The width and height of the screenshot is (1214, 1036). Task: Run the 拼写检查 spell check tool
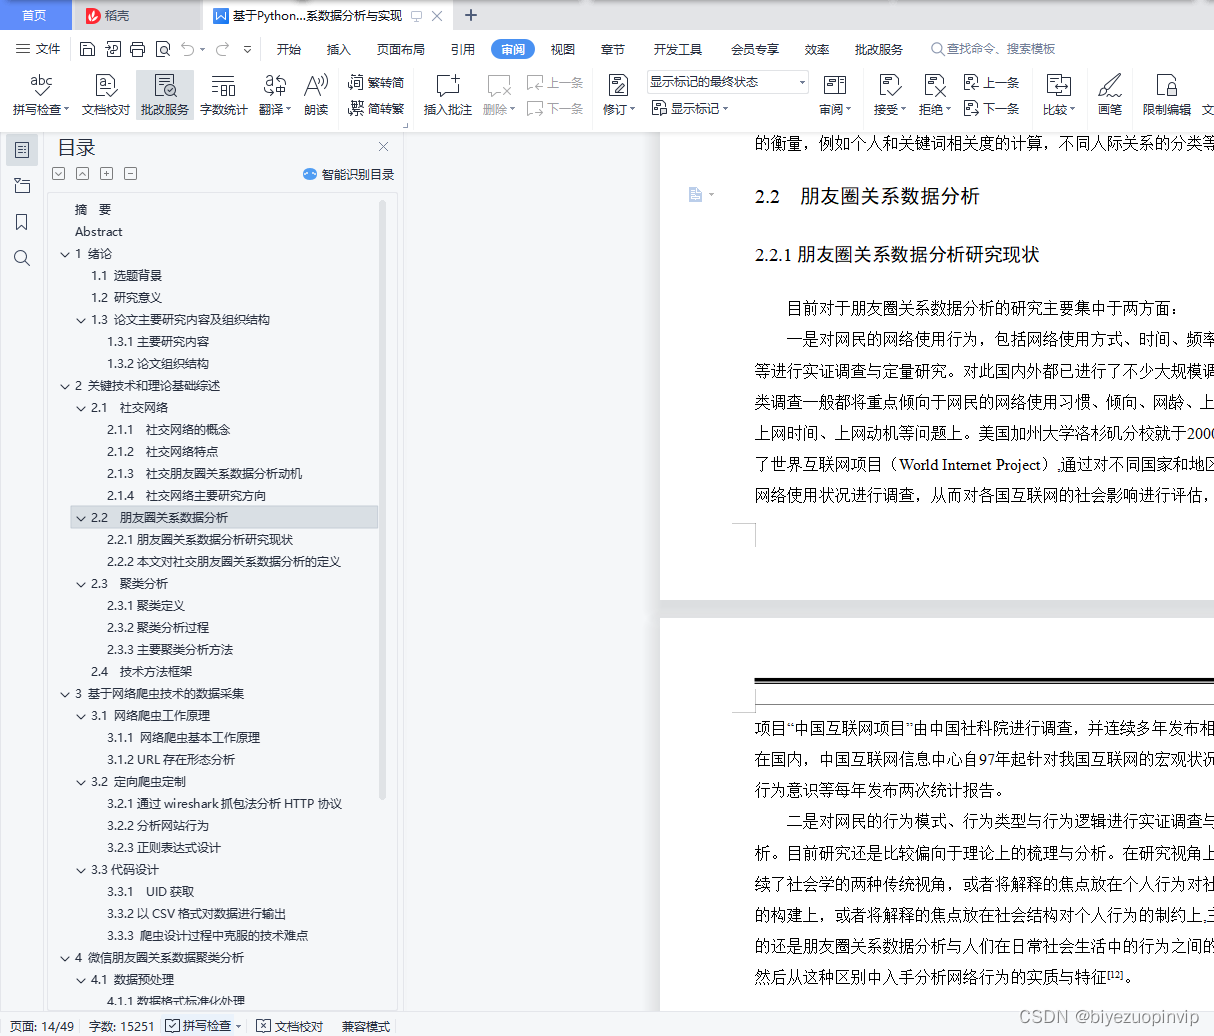click(40, 94)
